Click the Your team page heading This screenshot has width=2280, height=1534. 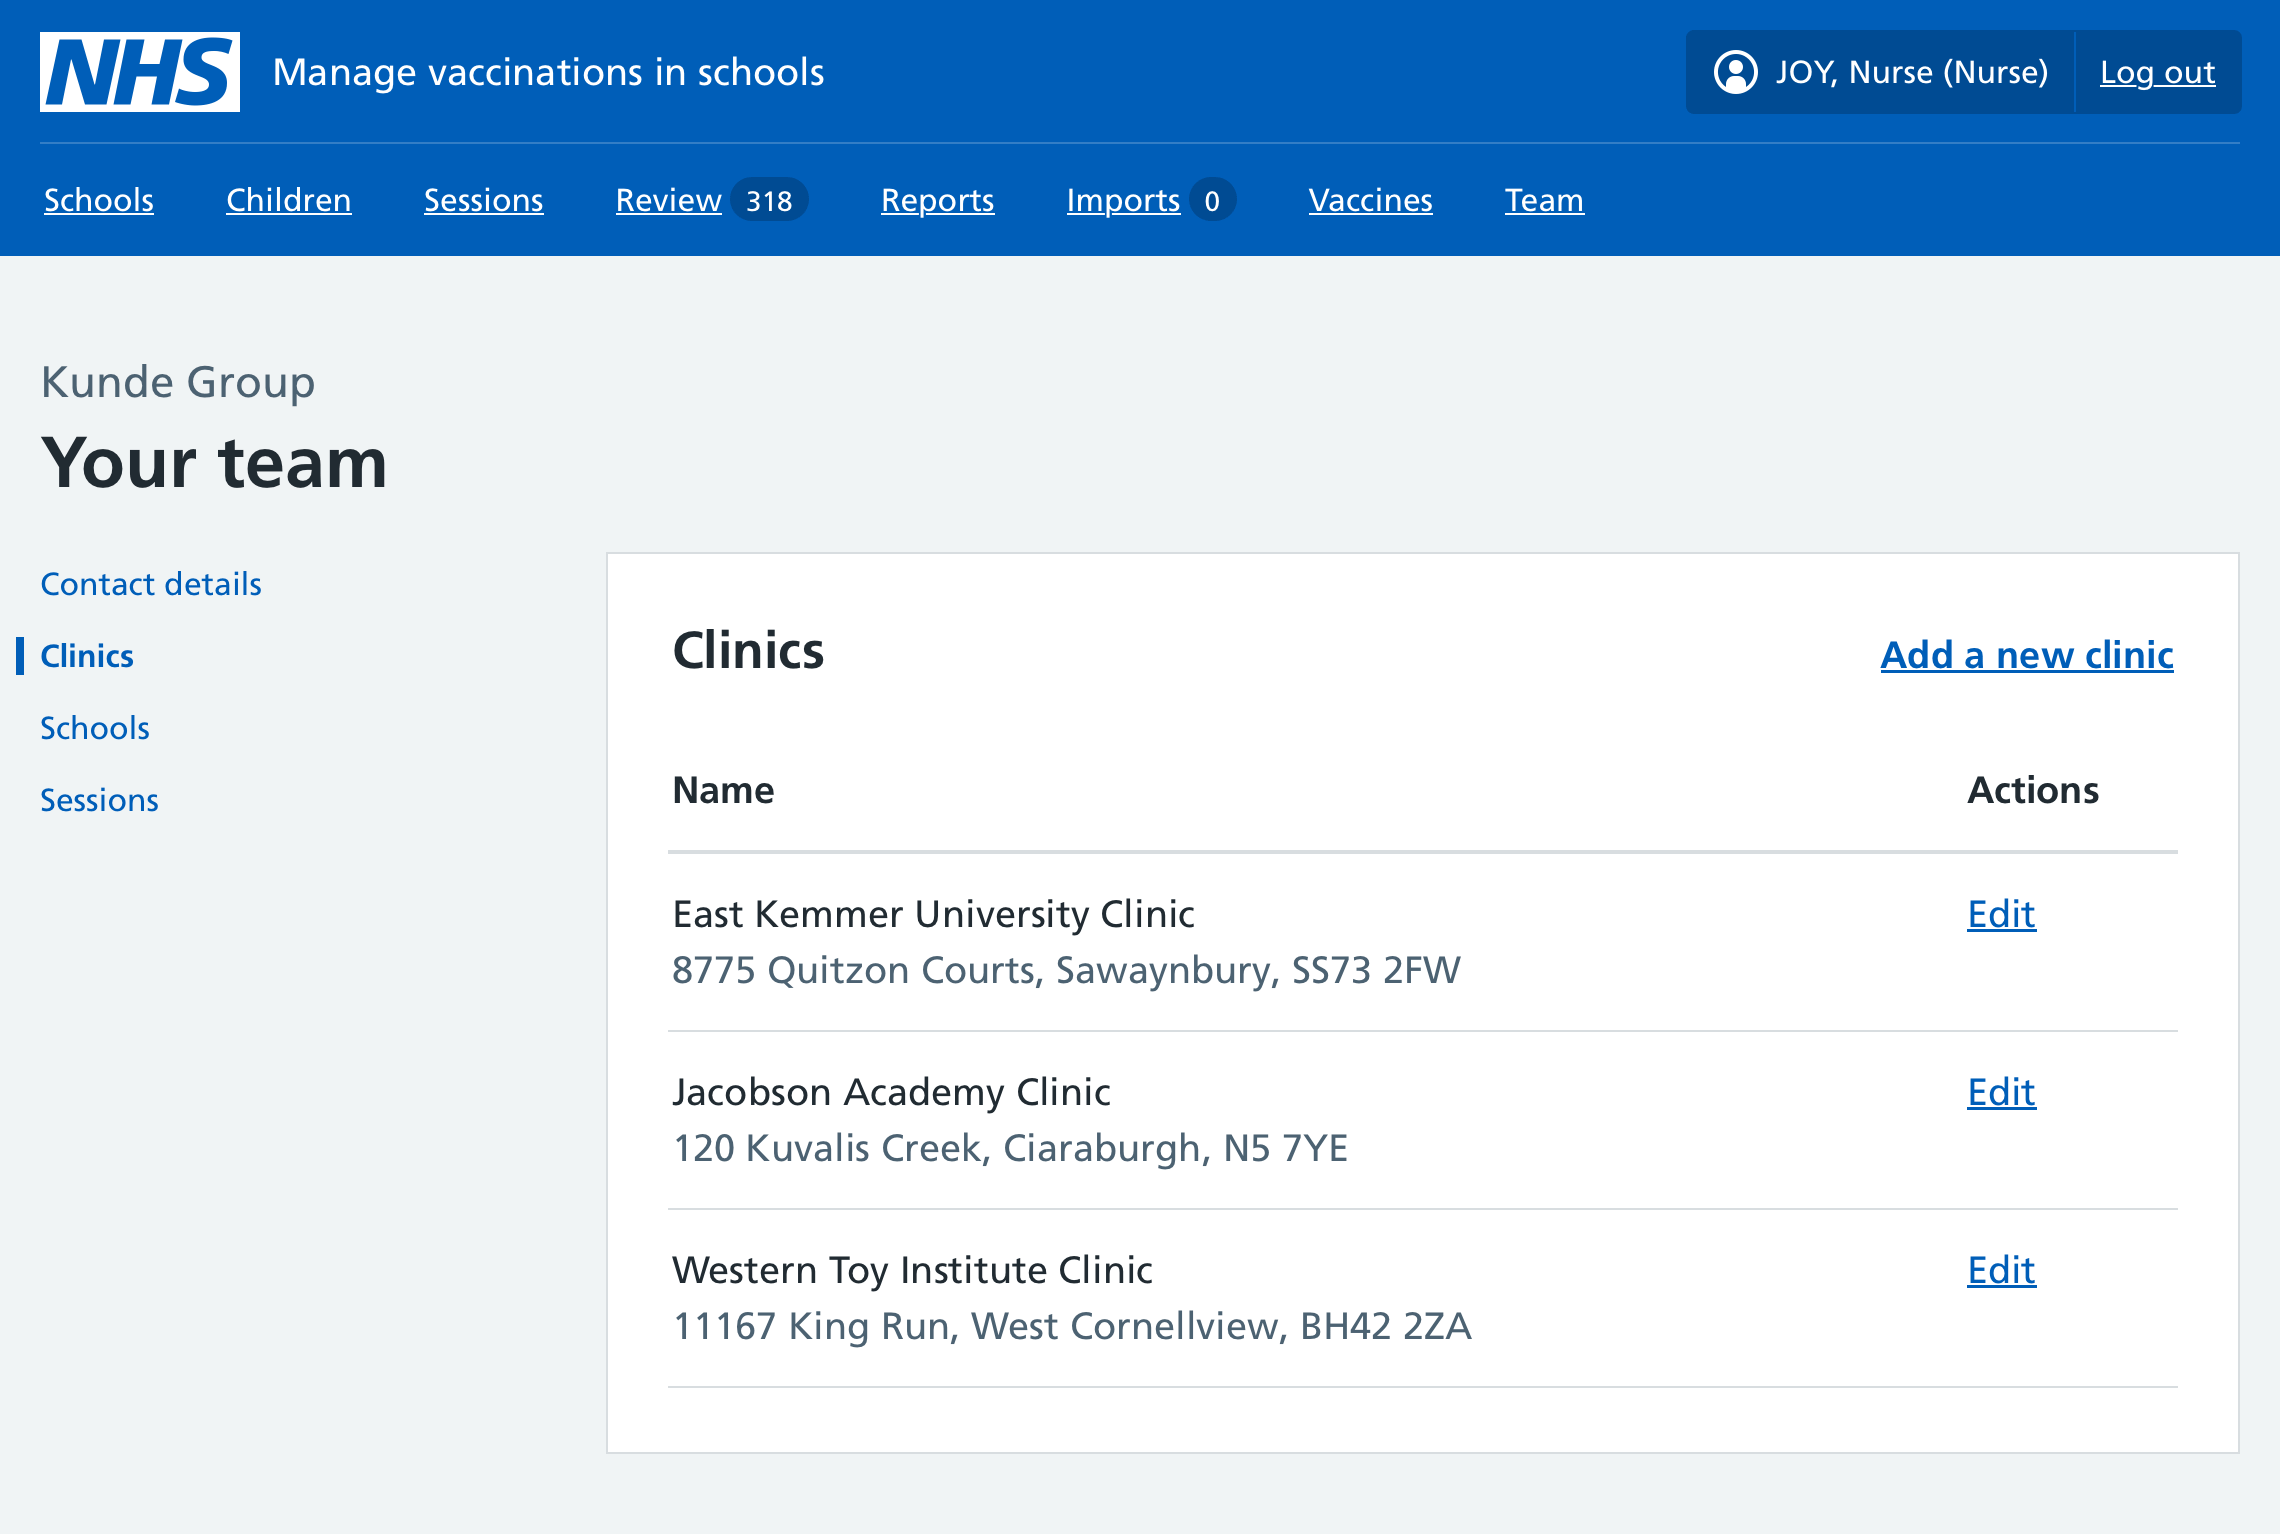214,463
